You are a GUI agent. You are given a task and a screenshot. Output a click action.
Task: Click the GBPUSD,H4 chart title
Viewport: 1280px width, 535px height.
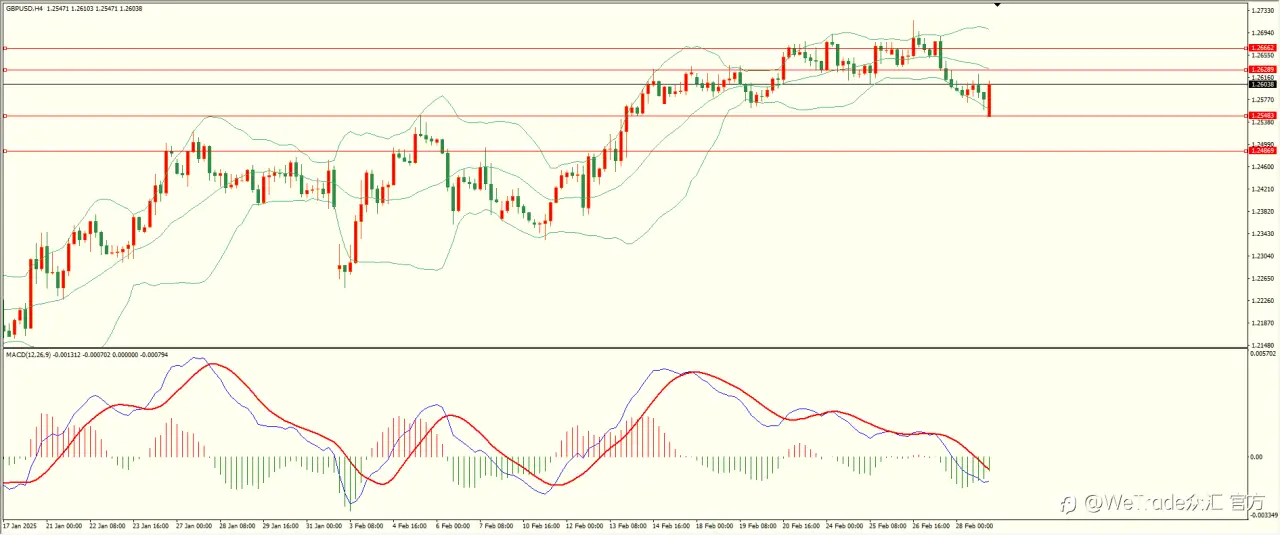24,8
